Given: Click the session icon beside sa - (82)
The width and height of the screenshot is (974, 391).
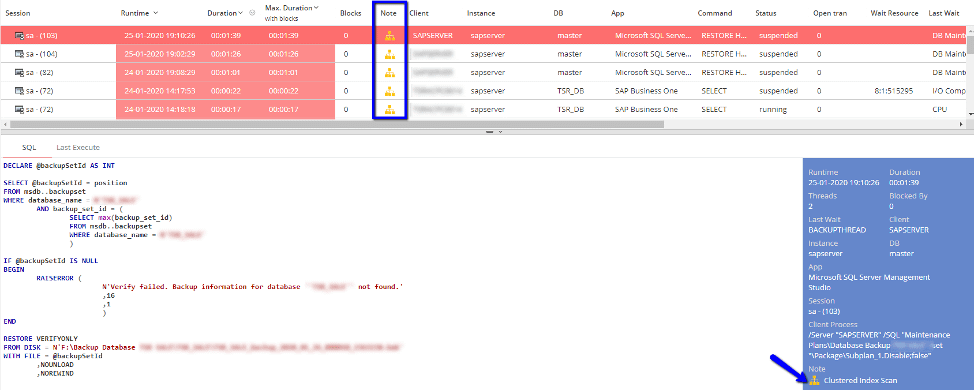Looking at the screenshot, I should pos(19,73).
